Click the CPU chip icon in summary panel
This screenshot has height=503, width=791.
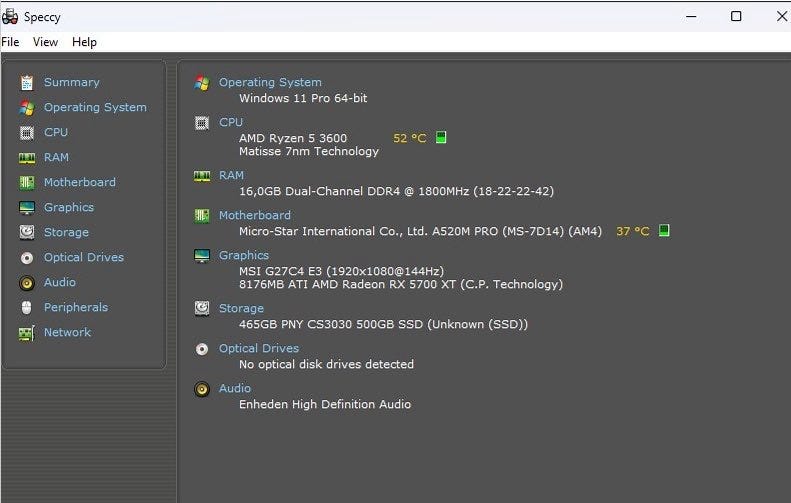202,123
